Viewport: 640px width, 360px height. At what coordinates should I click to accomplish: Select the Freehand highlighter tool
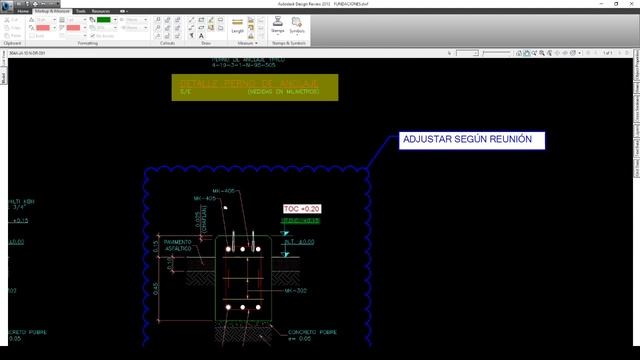click(x=211, y=20)
